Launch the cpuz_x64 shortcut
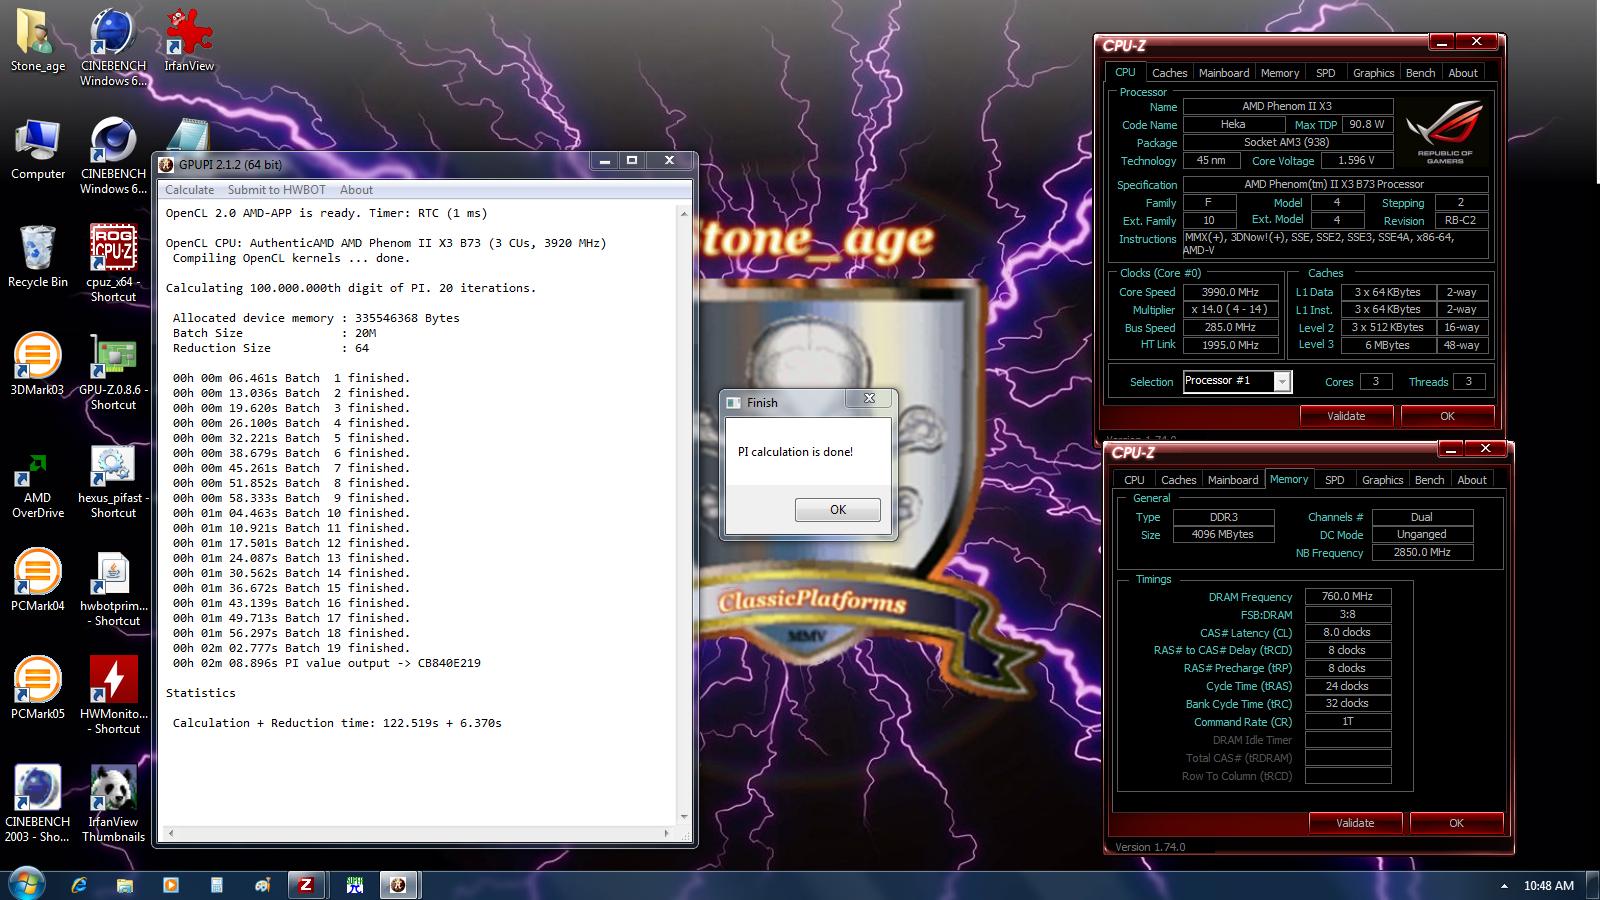The height and width of the screenshot is (900, 1600). click(x=113, y=263)
